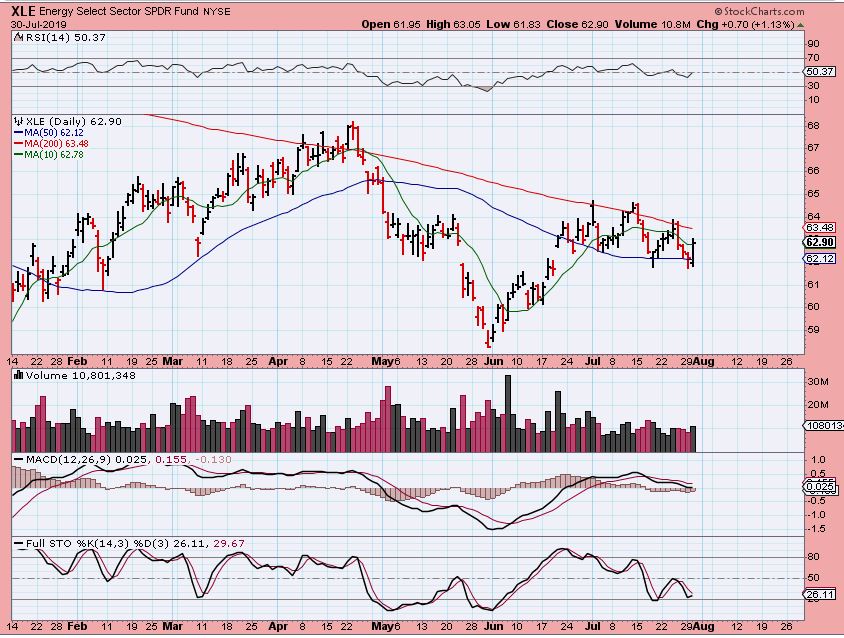Click the Close 62.90 header value

pos(578,24)
